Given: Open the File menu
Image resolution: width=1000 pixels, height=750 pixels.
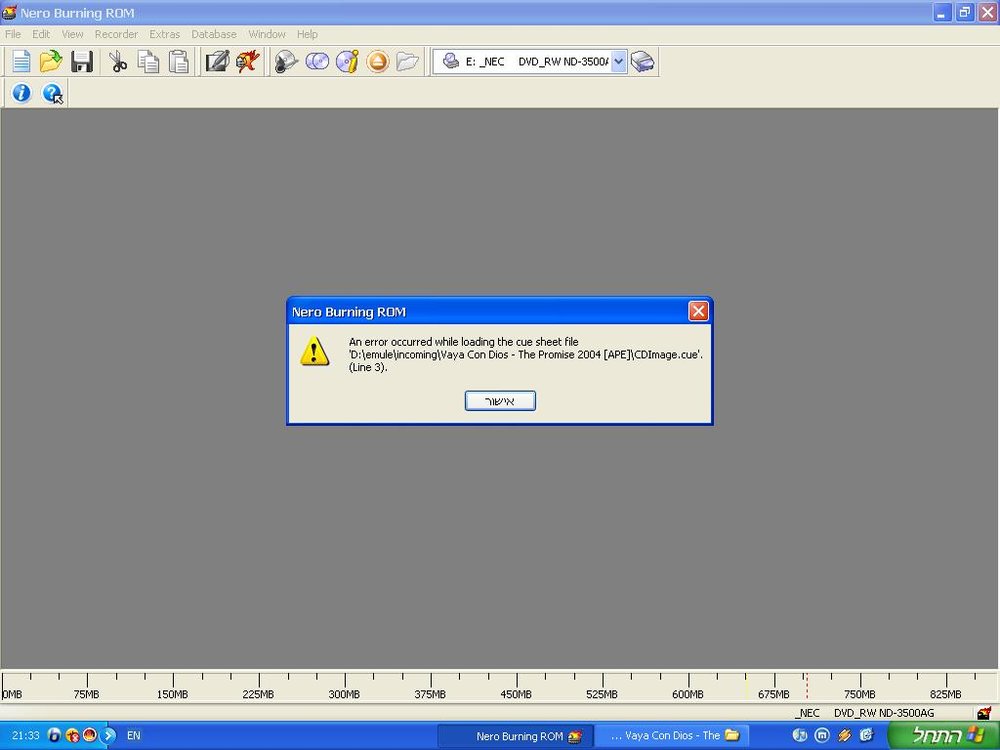Looking at the screenshot, I should point(13,34).
